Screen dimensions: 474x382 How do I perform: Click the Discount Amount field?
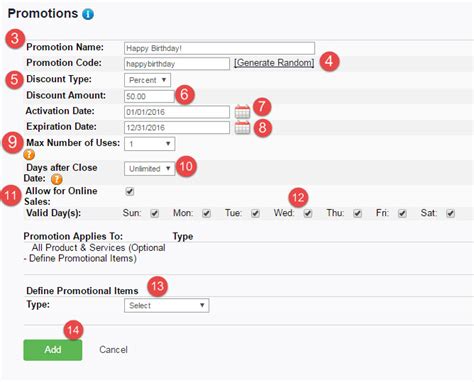(x=149, y=96)
